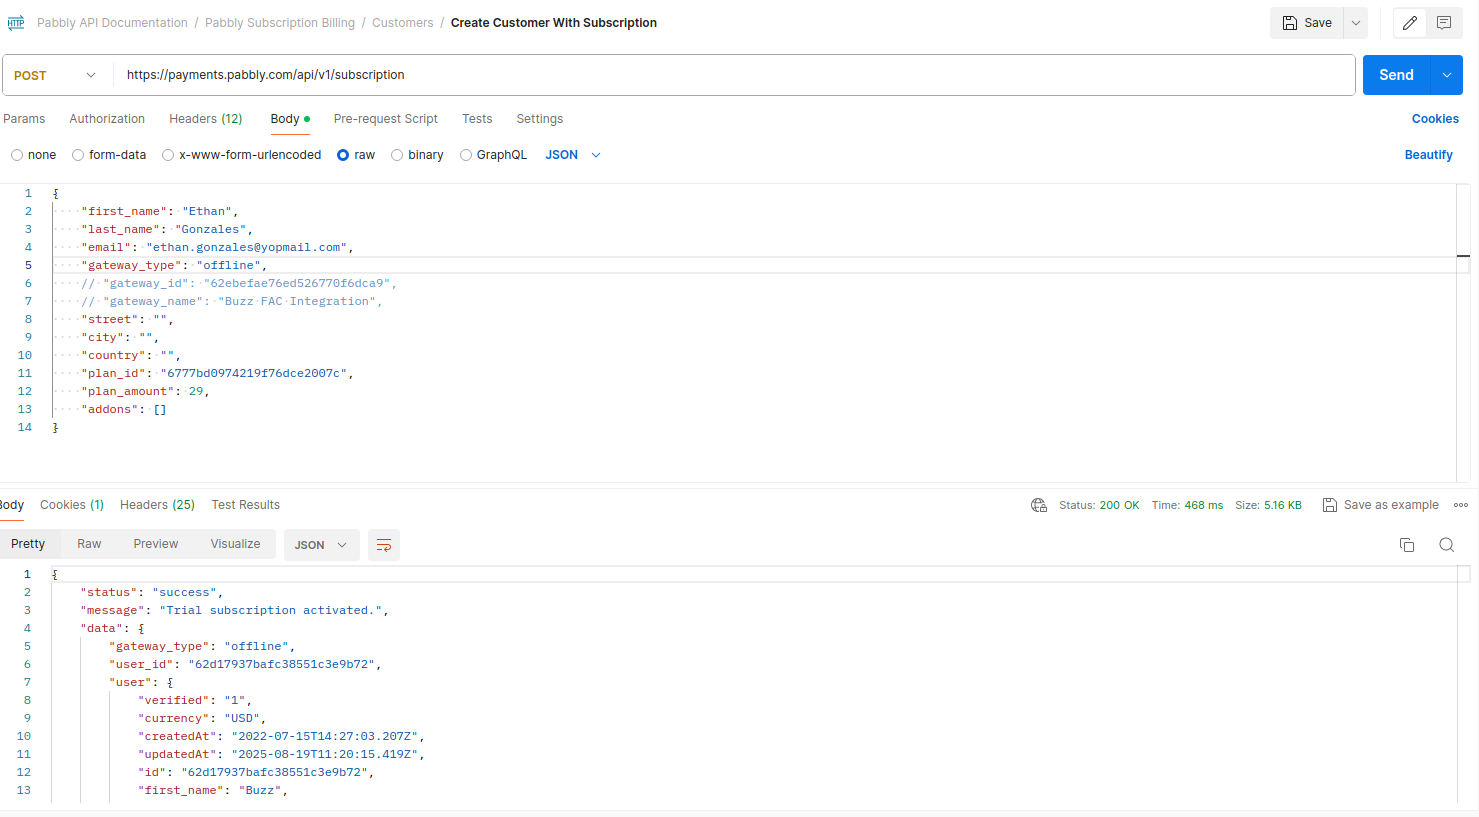
Task: Open the comments icon
Action: pos(1444,23)
